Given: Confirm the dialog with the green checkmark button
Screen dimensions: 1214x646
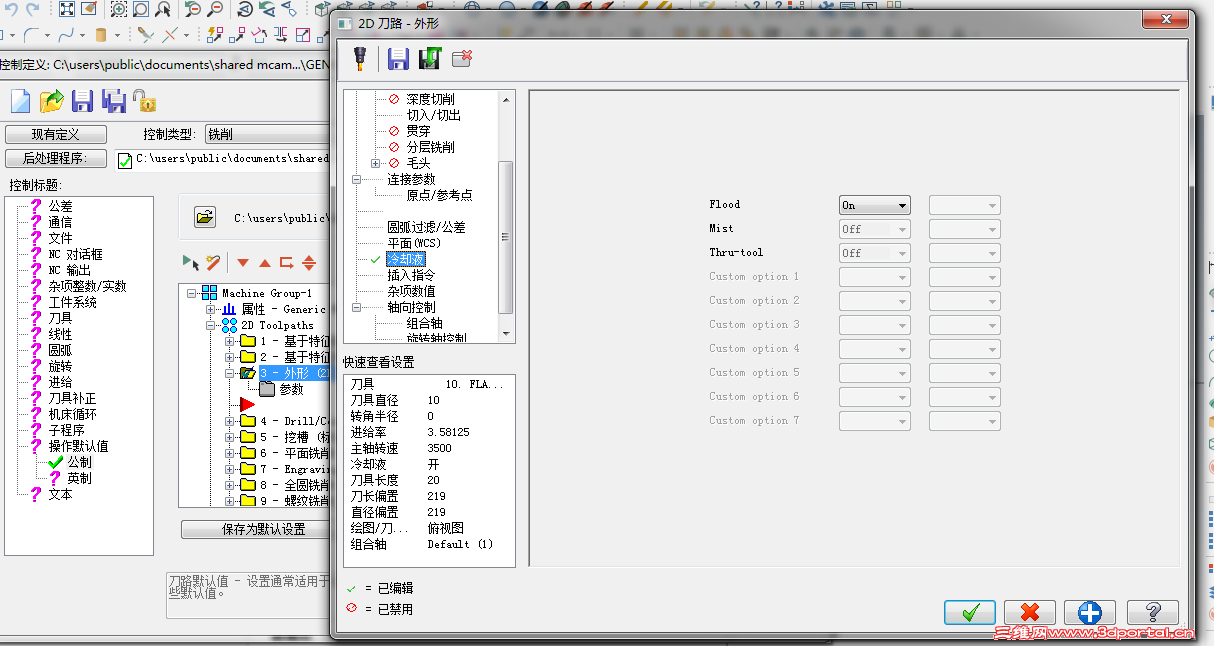Looking at the screenshot, I should (x=970, y=612).
